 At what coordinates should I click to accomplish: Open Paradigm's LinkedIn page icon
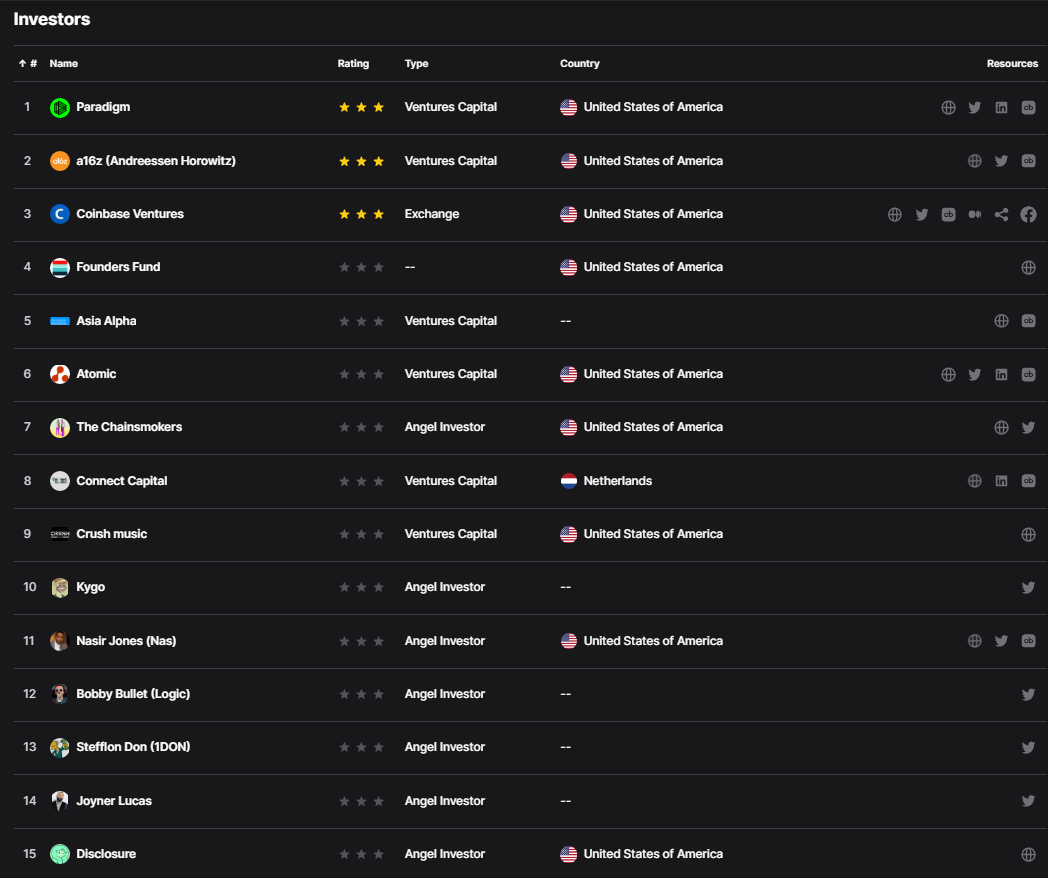[1001, 108]
